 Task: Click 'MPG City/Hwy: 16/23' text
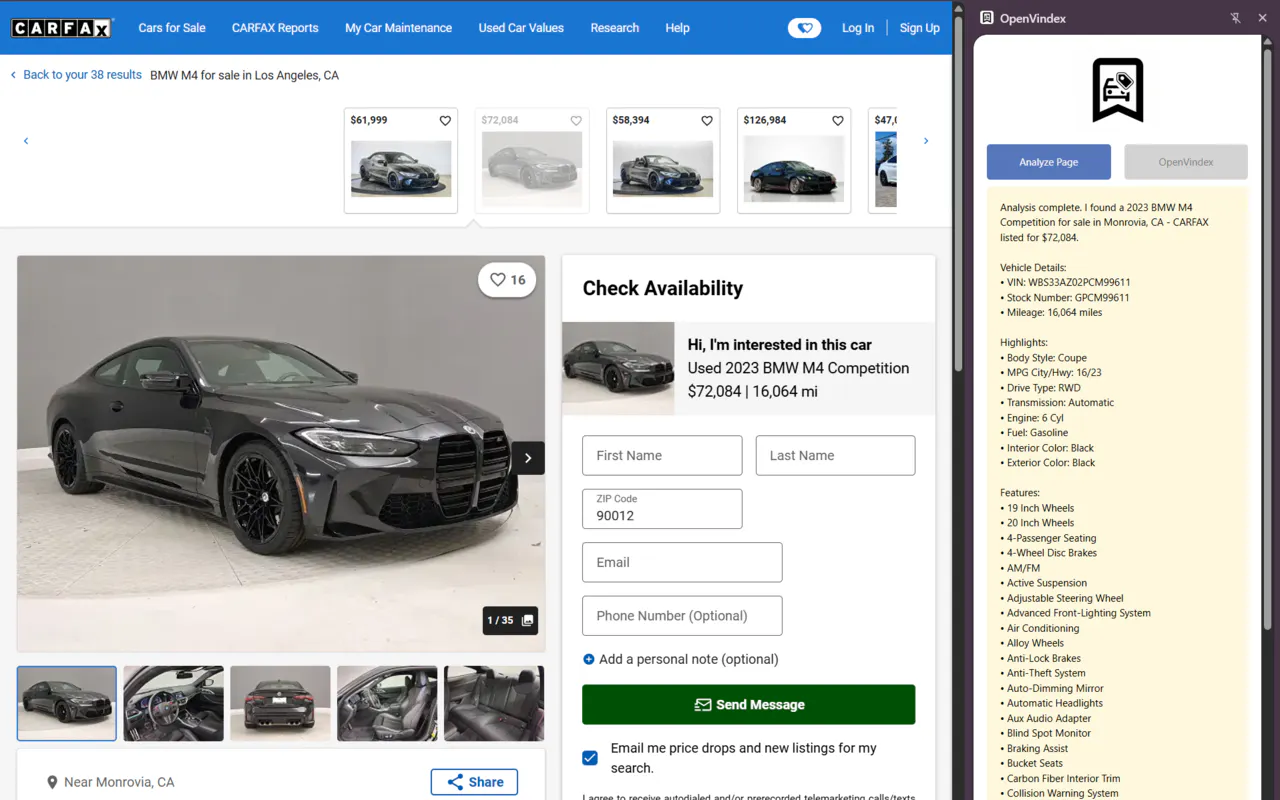(1051, 372)
